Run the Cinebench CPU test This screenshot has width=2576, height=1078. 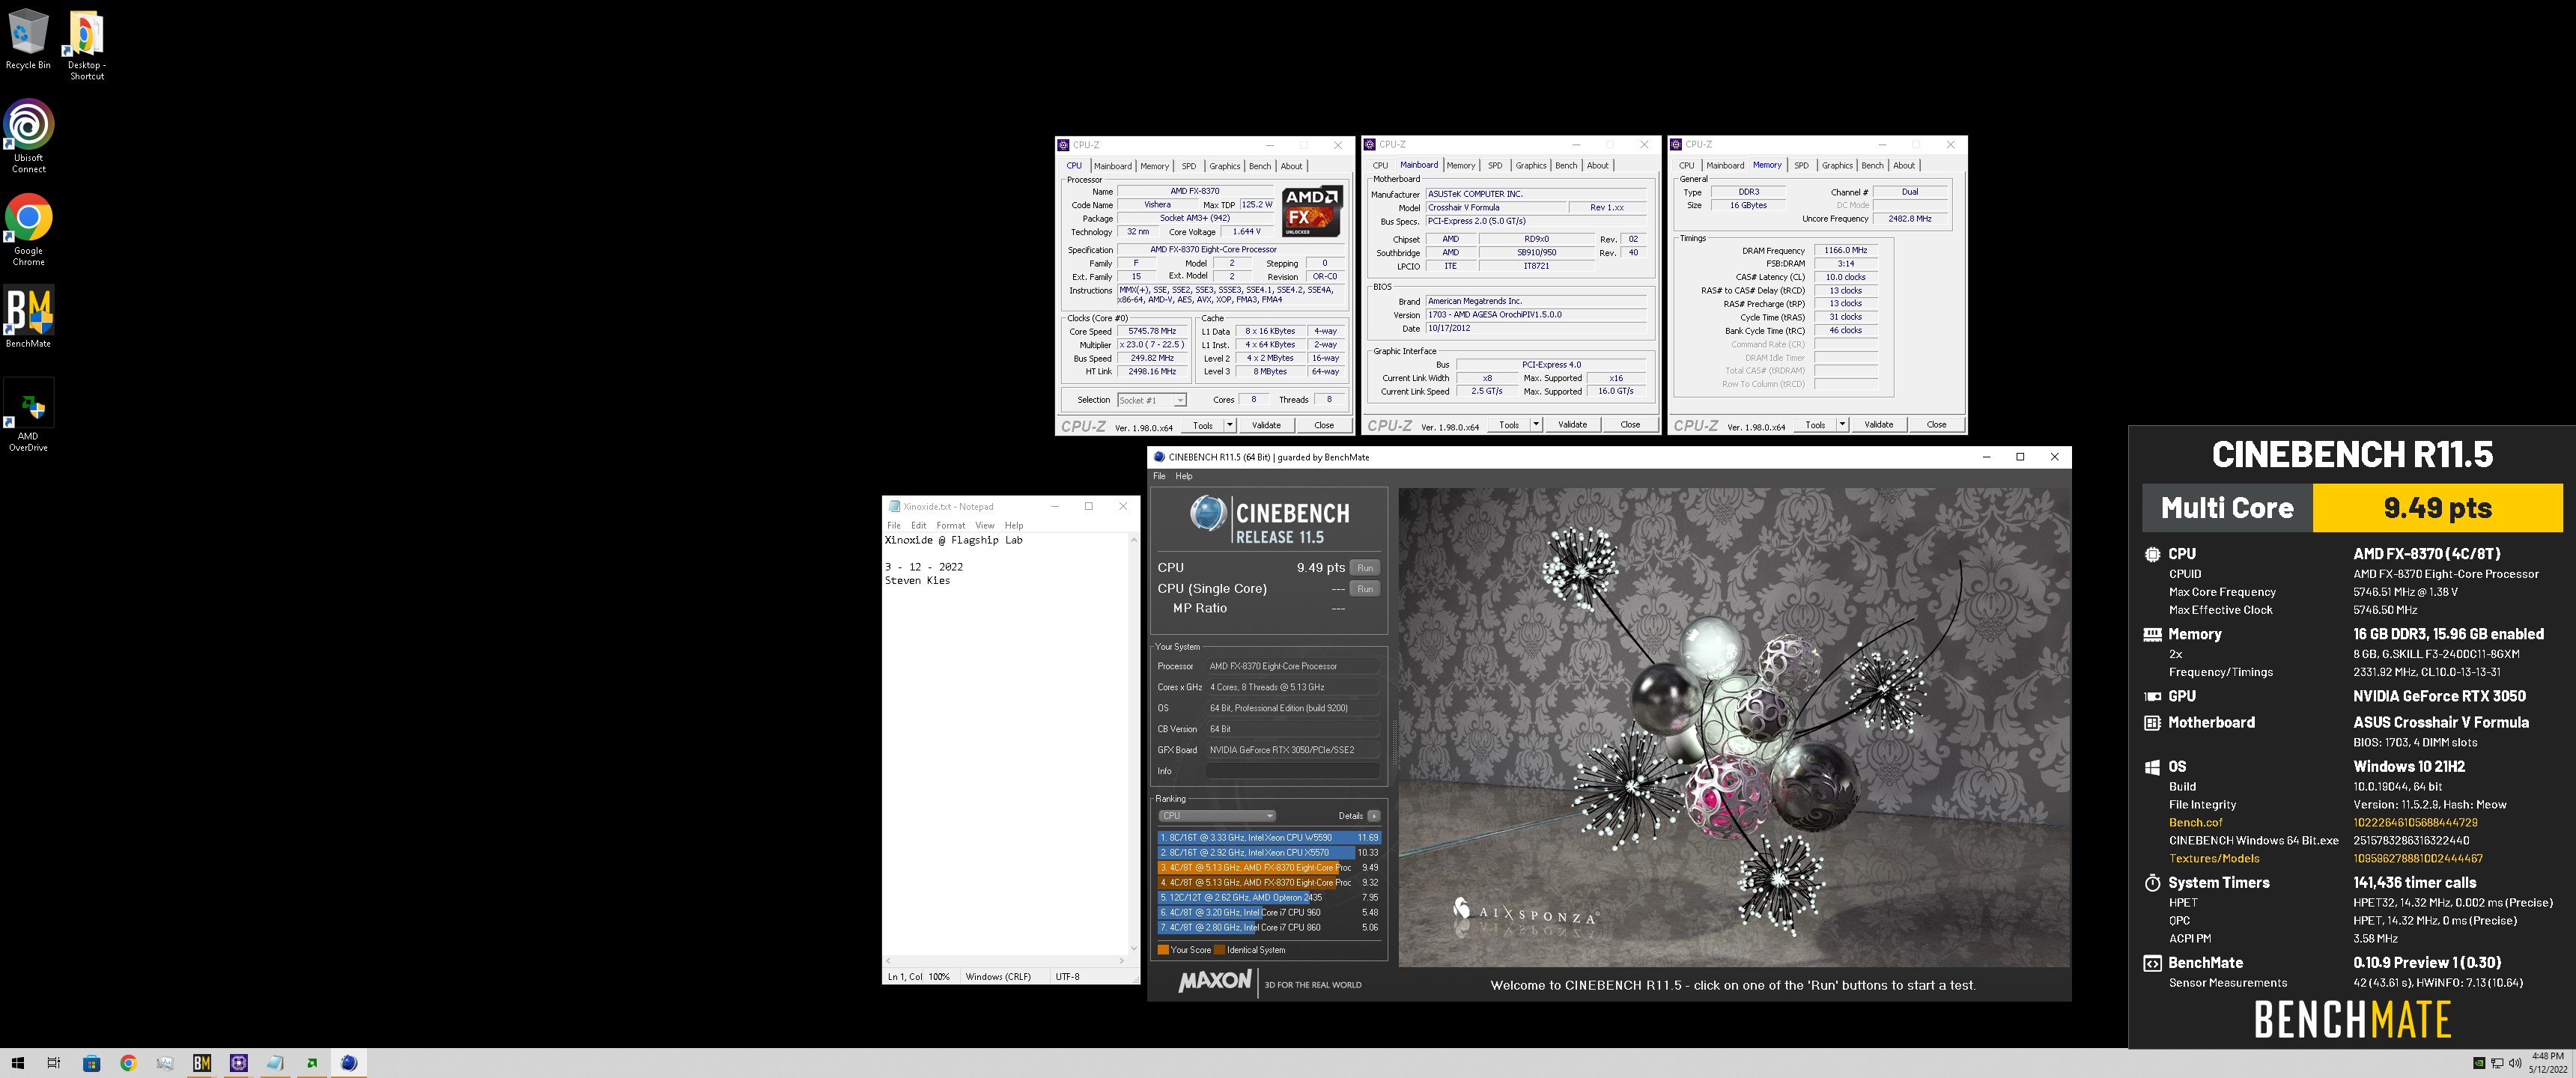coord(1365,568)
